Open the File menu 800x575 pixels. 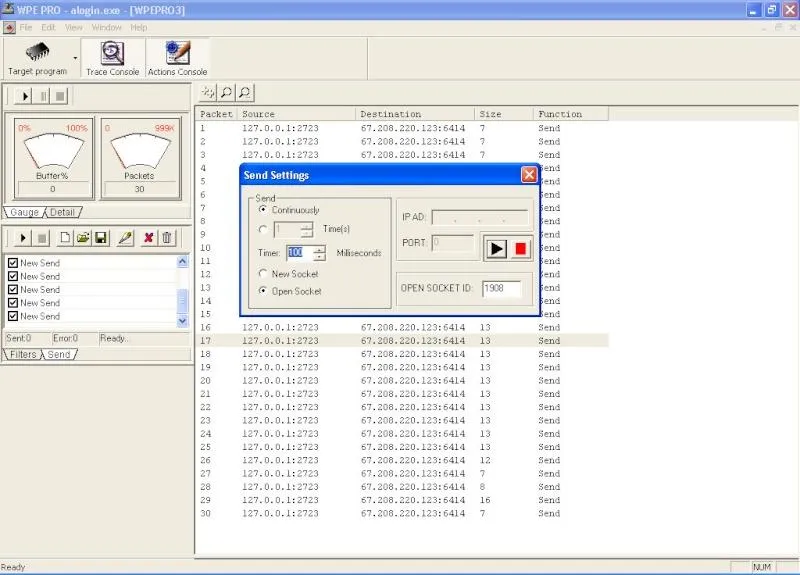pyautogui.click(x=26, y=28)
